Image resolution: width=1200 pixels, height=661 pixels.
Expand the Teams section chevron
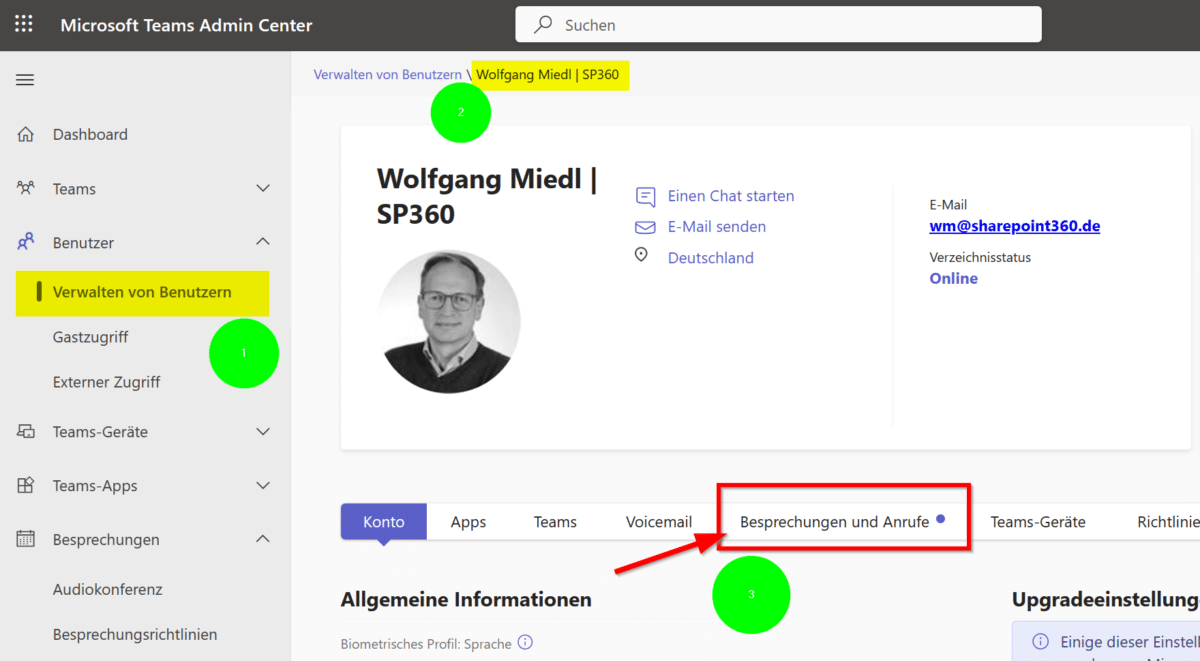(x=263, y=188)
